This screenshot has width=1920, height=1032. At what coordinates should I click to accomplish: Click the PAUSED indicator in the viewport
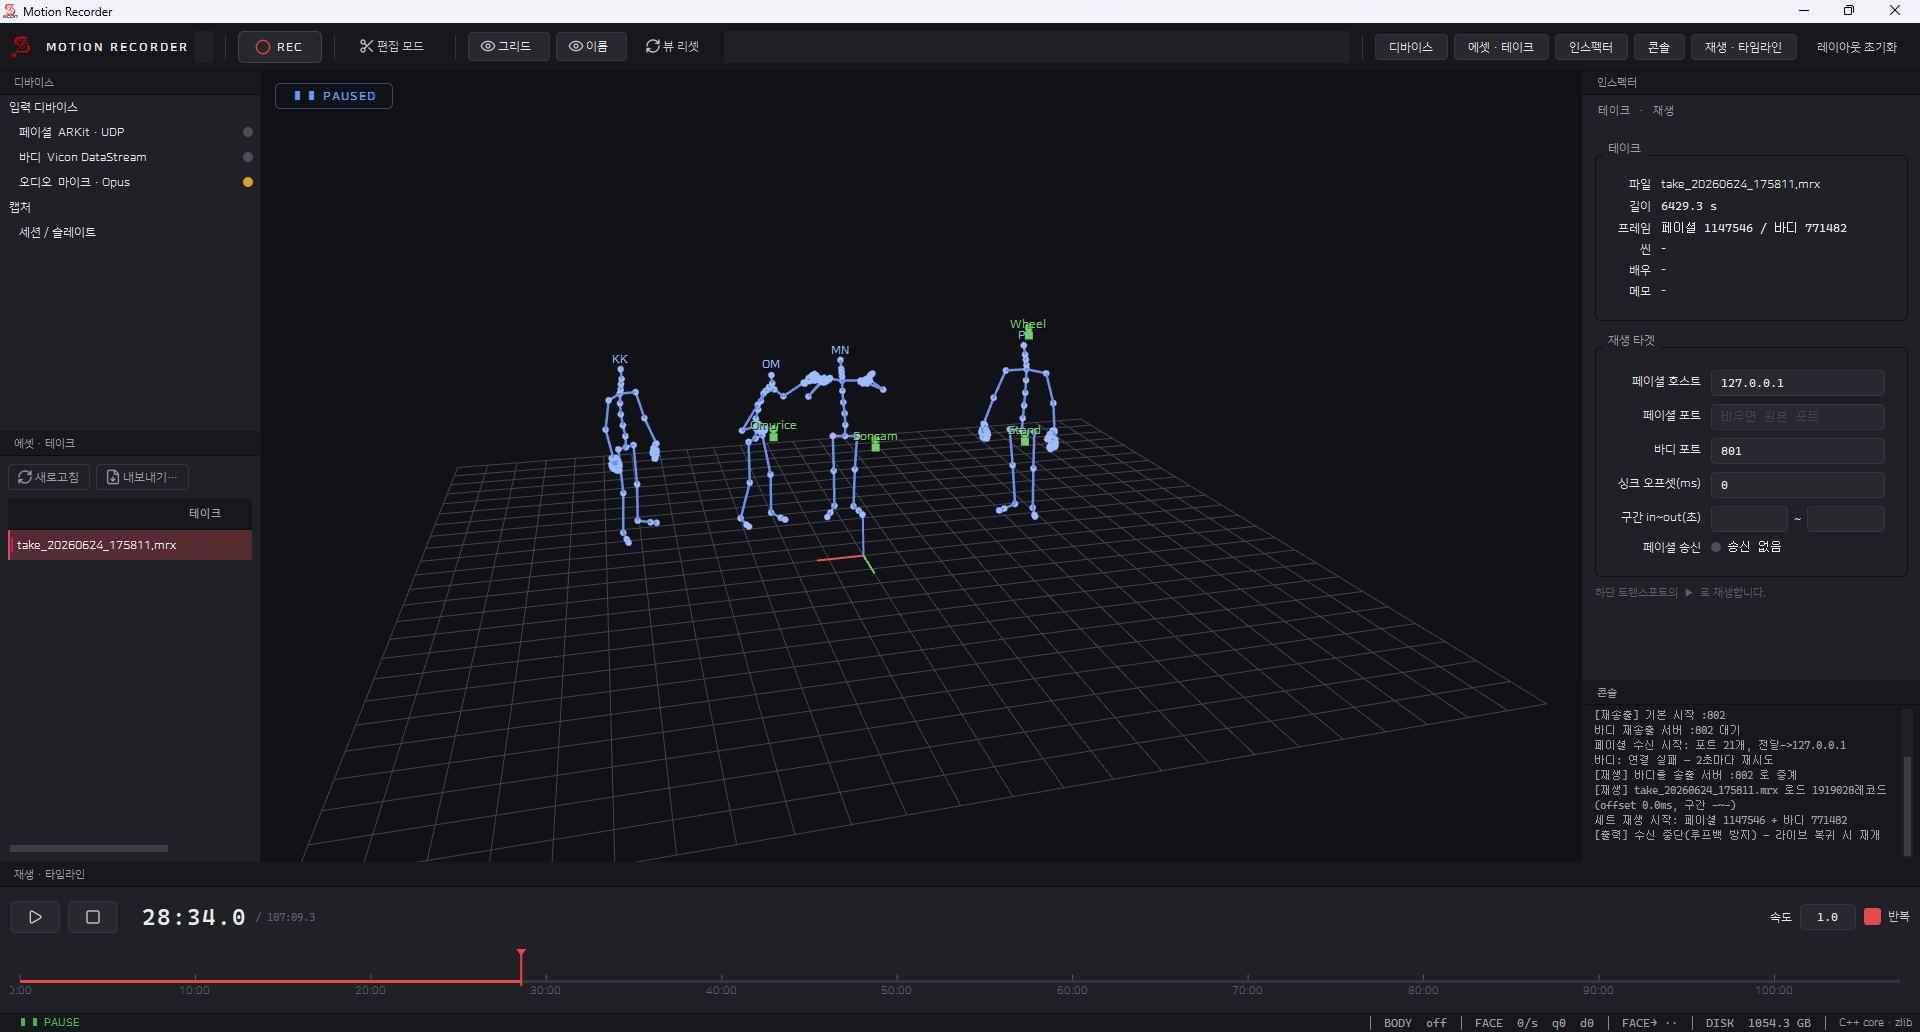pos(334,96)
